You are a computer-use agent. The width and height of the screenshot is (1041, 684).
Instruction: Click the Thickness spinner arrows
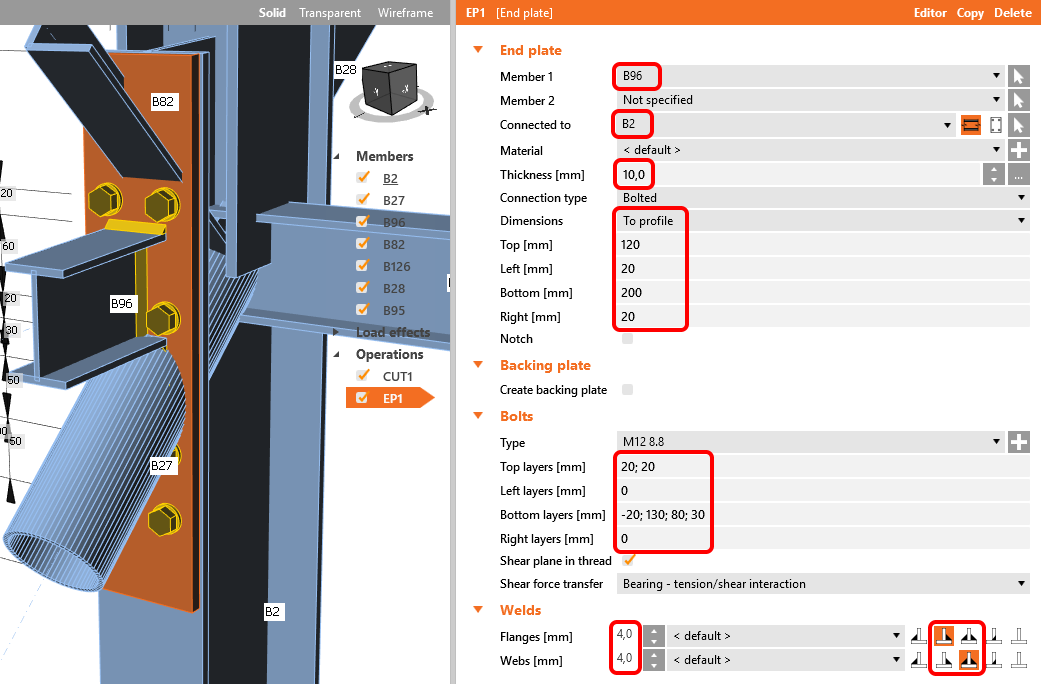pos(993,175)
